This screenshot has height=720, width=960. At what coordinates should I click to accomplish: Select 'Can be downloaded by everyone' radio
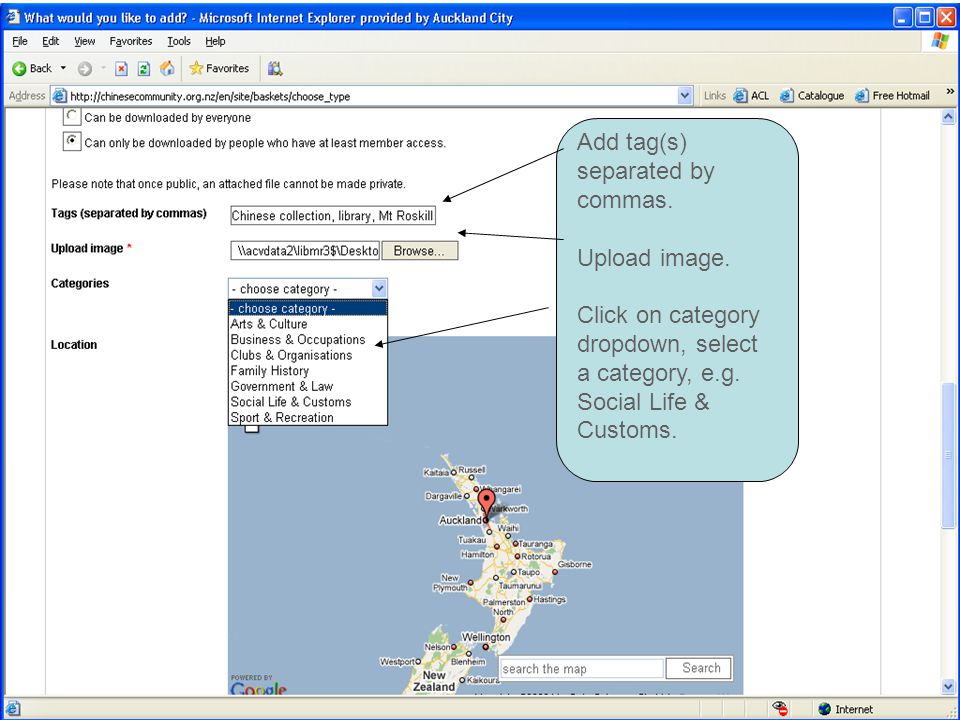72,116
